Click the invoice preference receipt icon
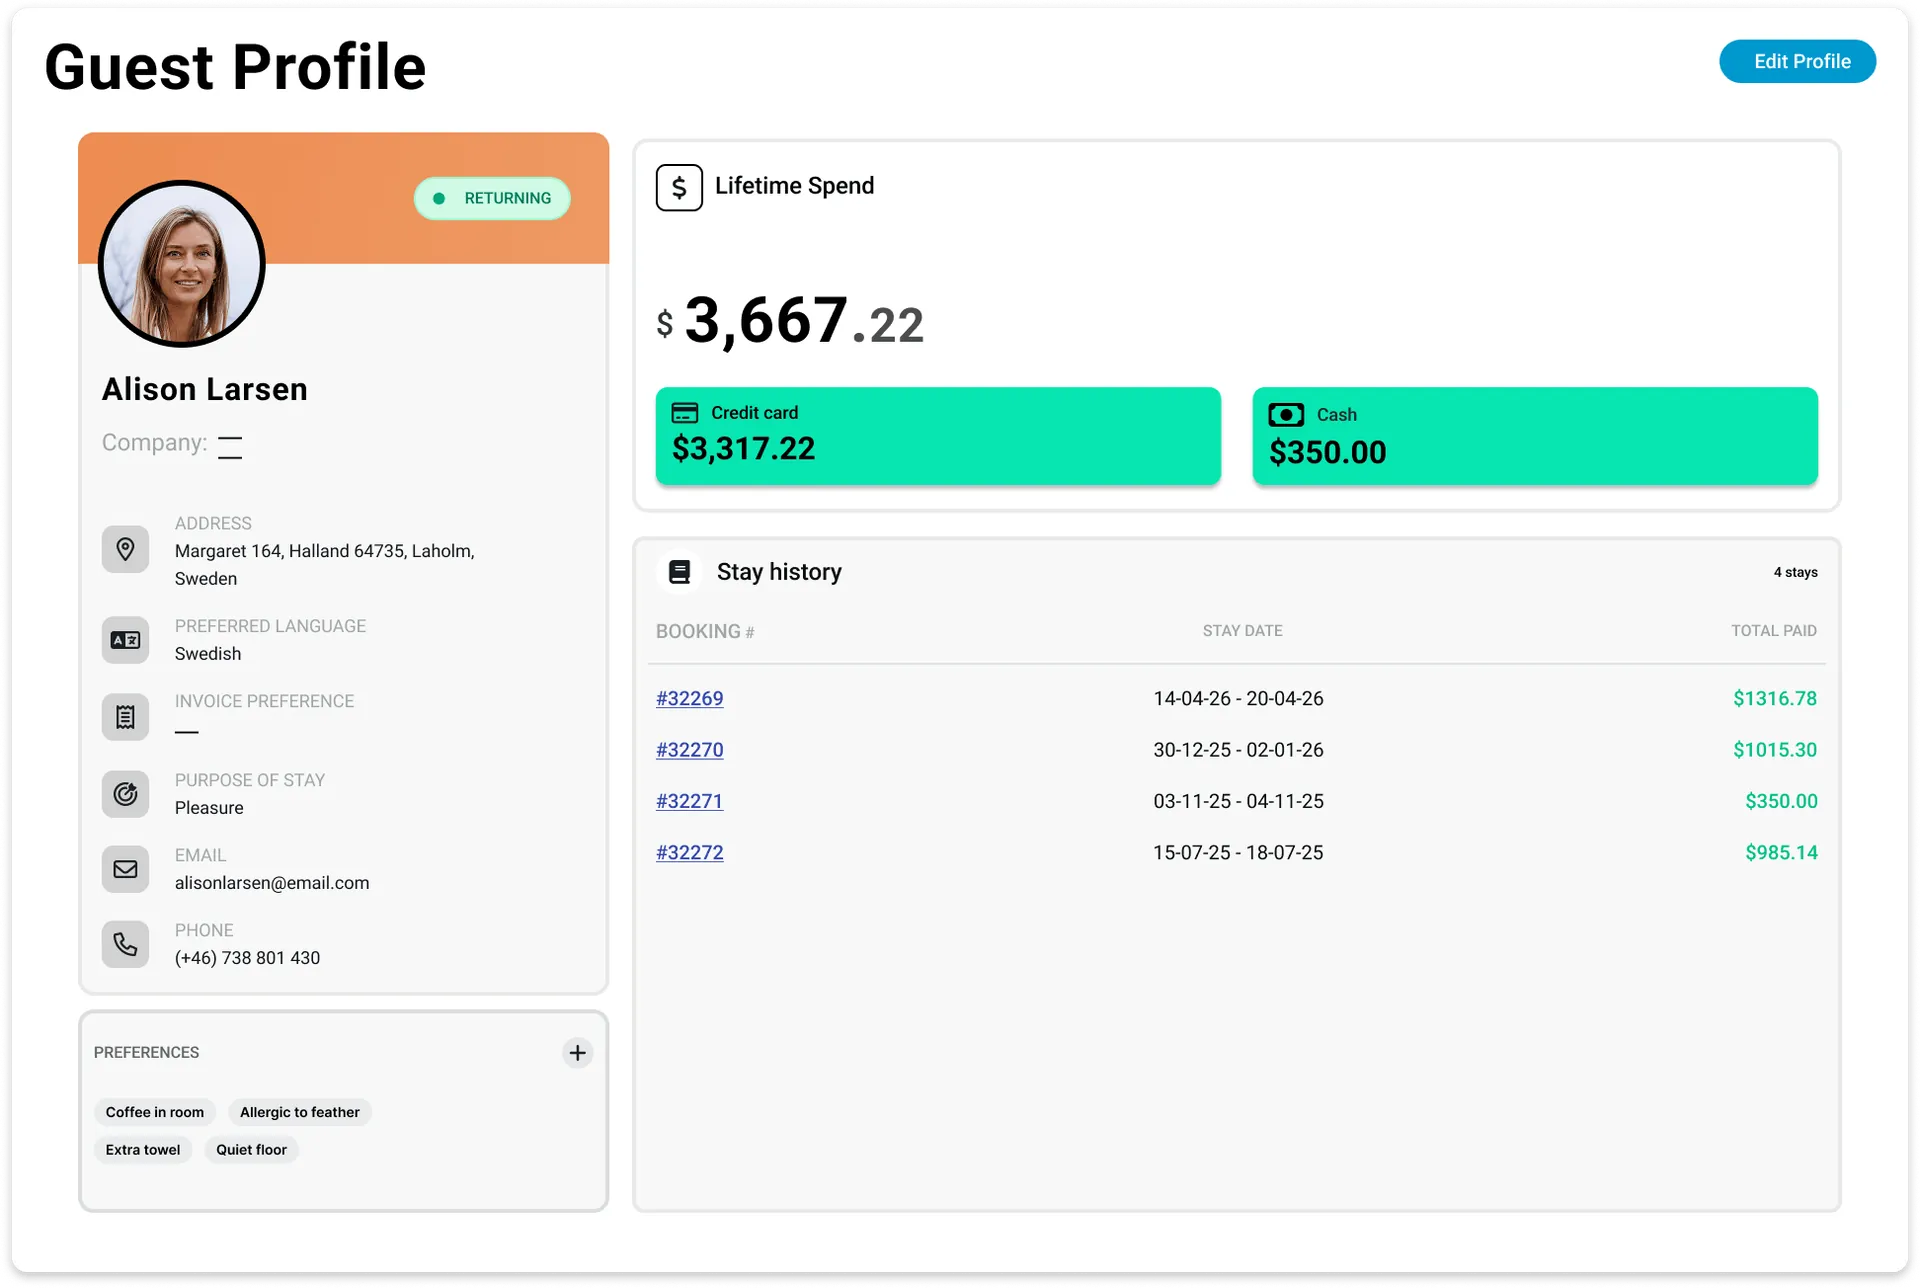Image resolution: width=1920 pixels, height=1288 pixels. coord(125,717)
